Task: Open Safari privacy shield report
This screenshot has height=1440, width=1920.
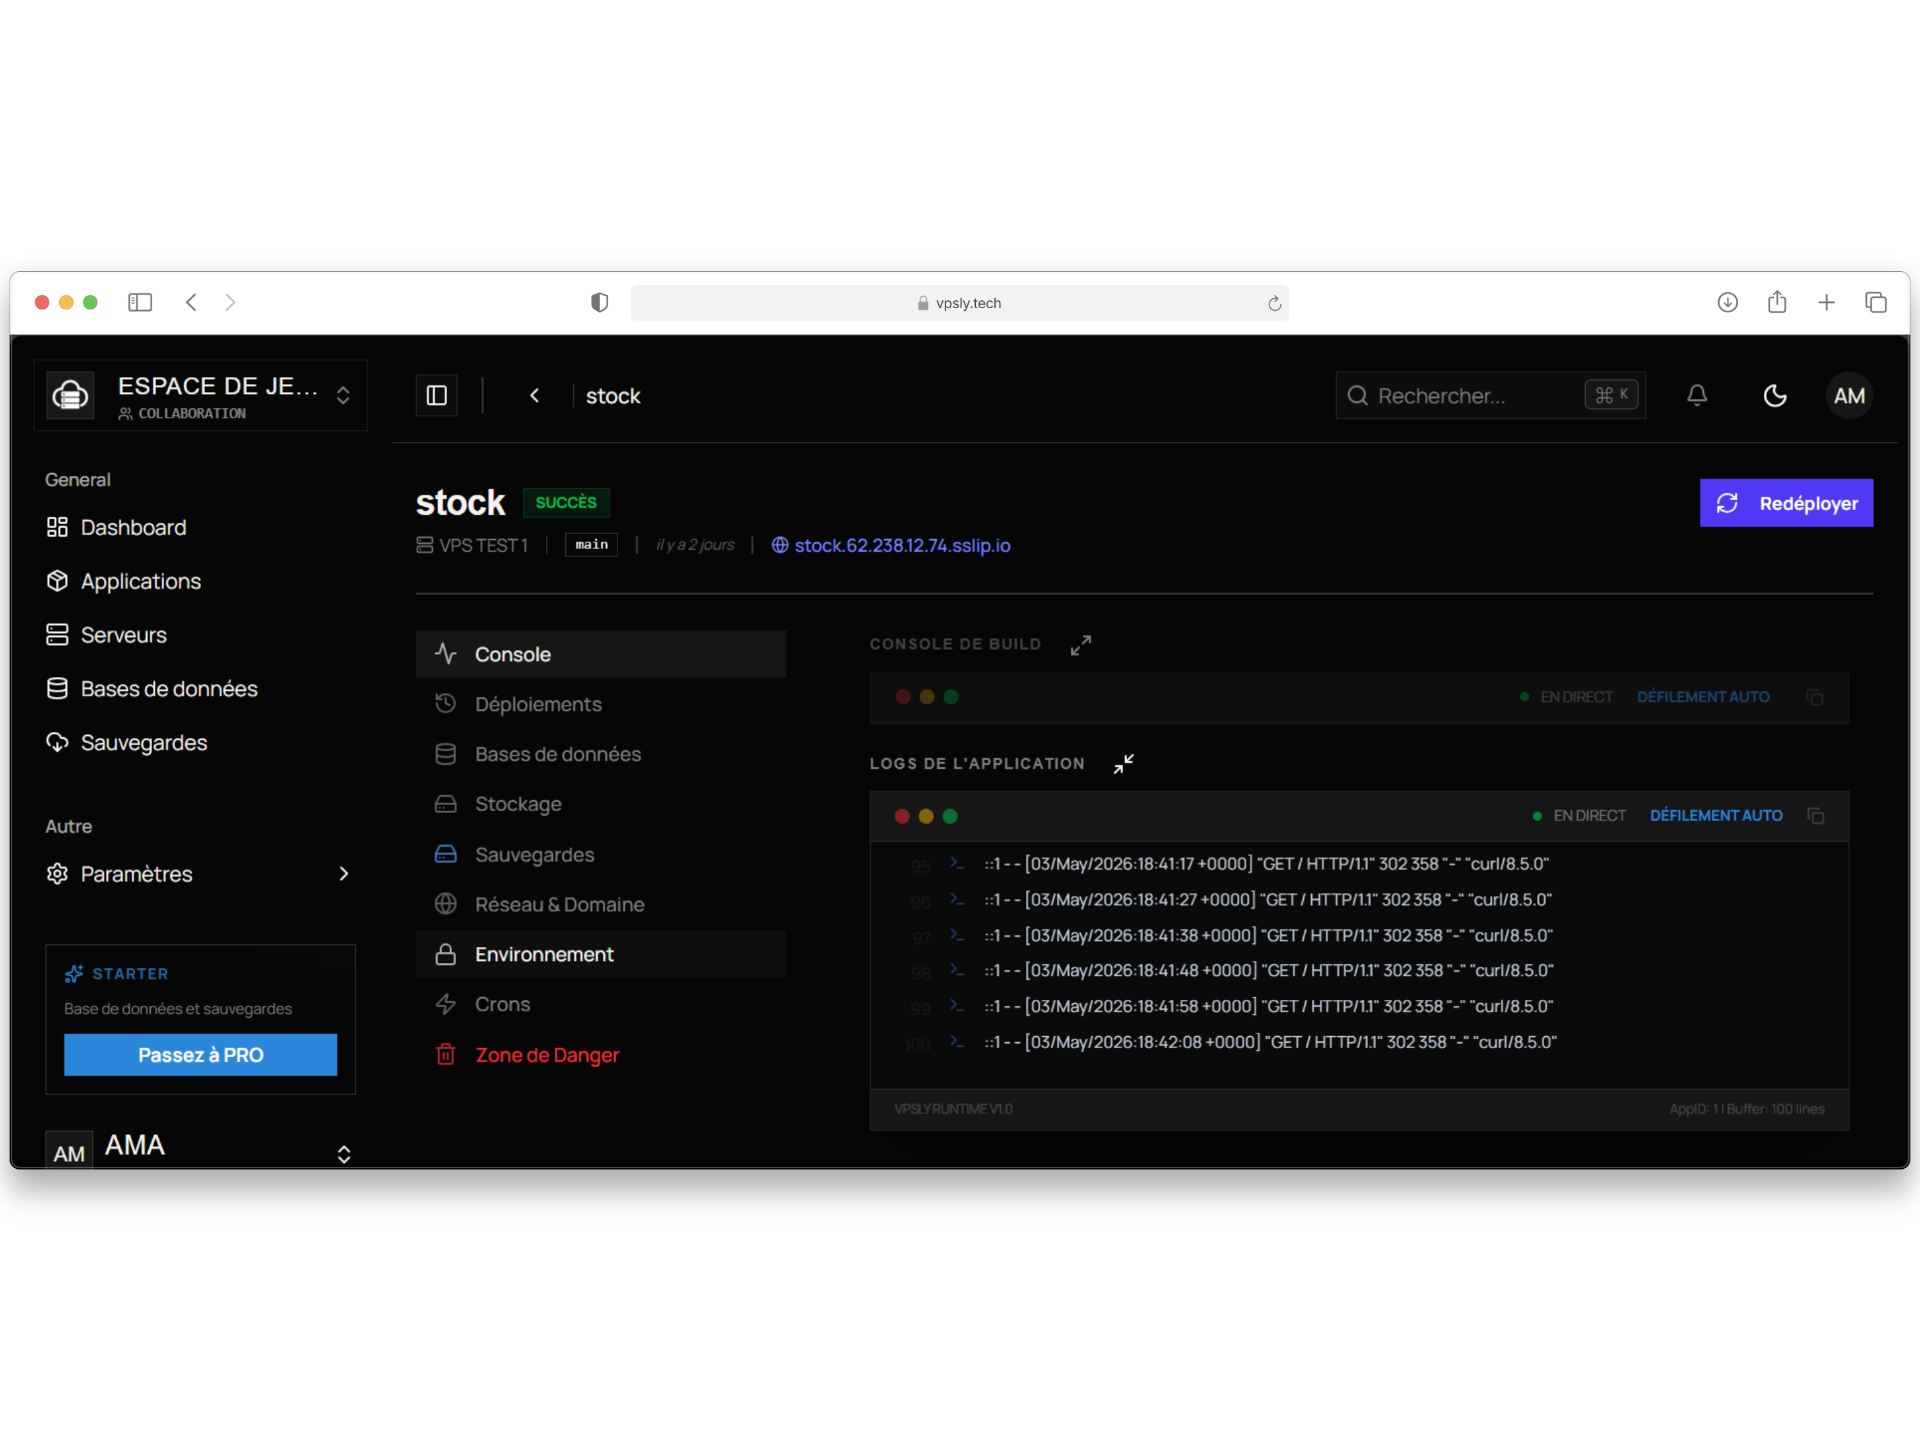Action: point(599,302)
